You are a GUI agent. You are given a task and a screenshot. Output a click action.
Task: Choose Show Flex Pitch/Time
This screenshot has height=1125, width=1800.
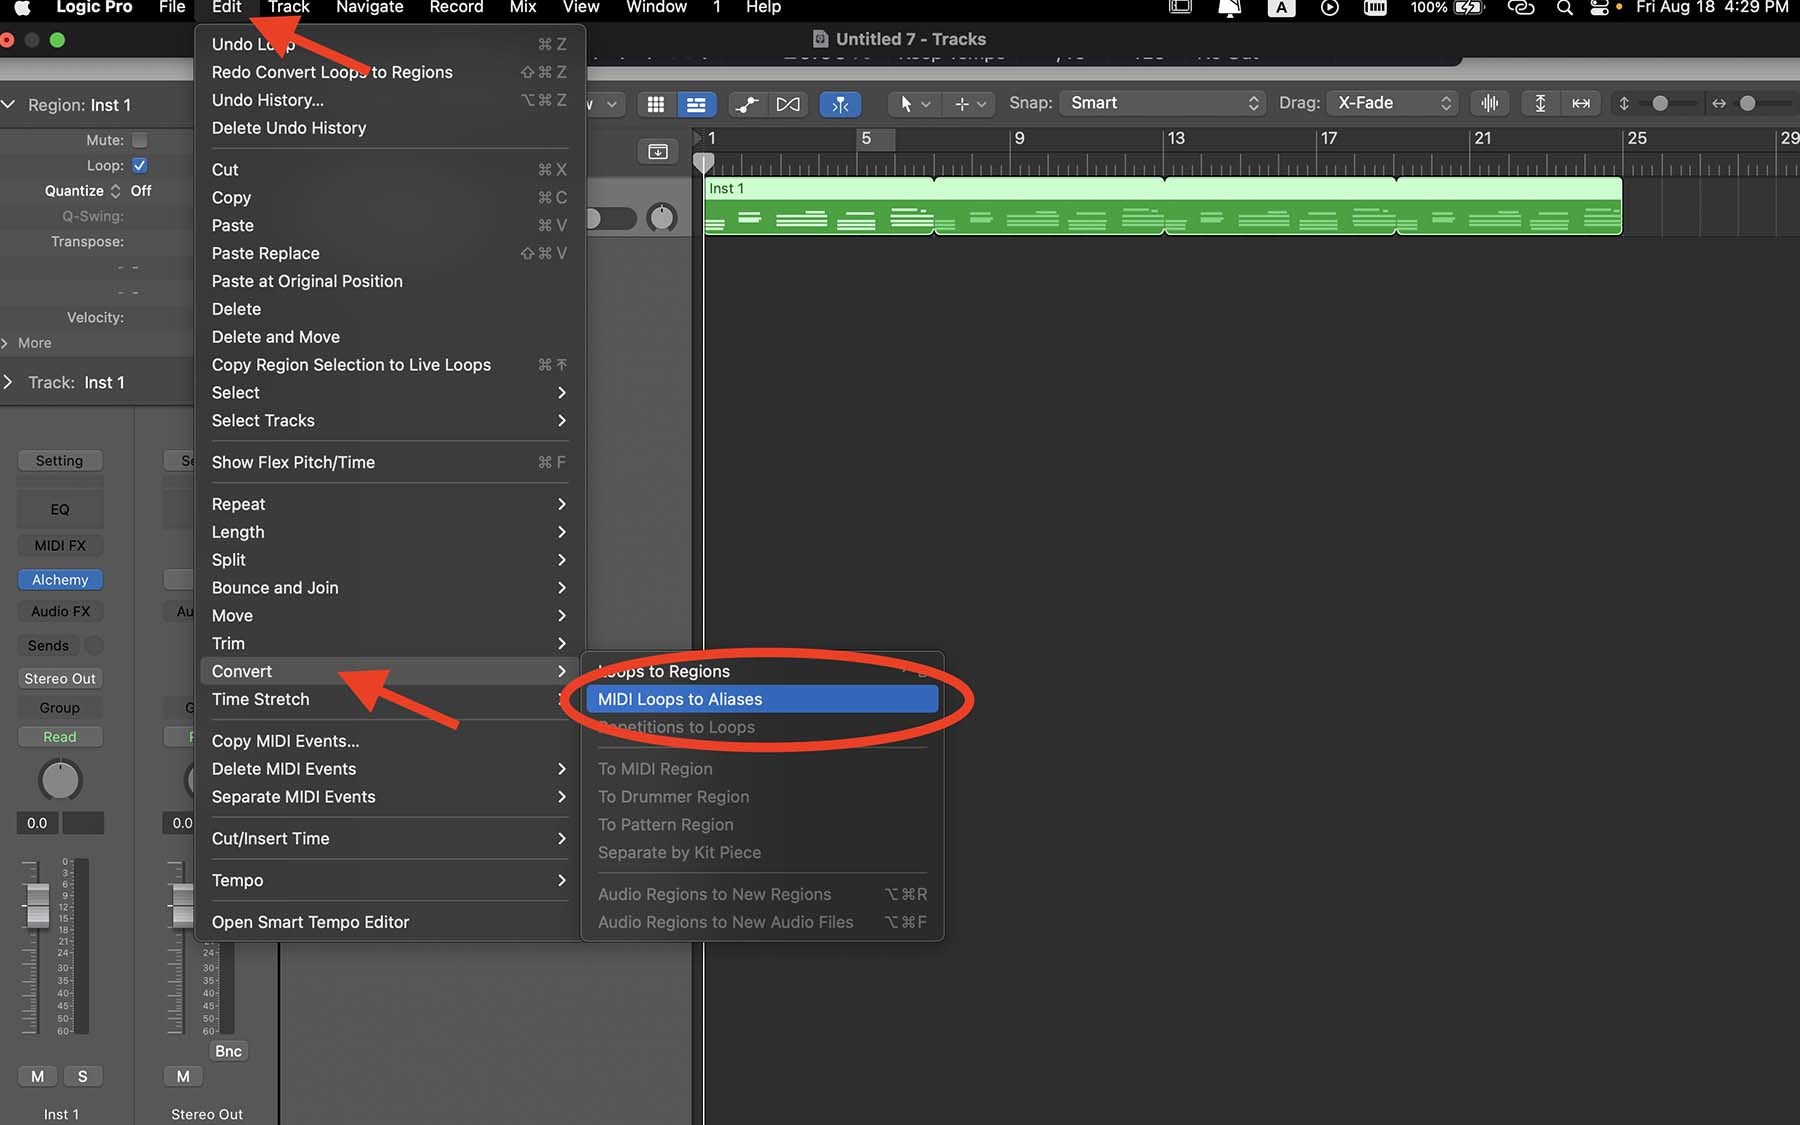click(388, 462)
